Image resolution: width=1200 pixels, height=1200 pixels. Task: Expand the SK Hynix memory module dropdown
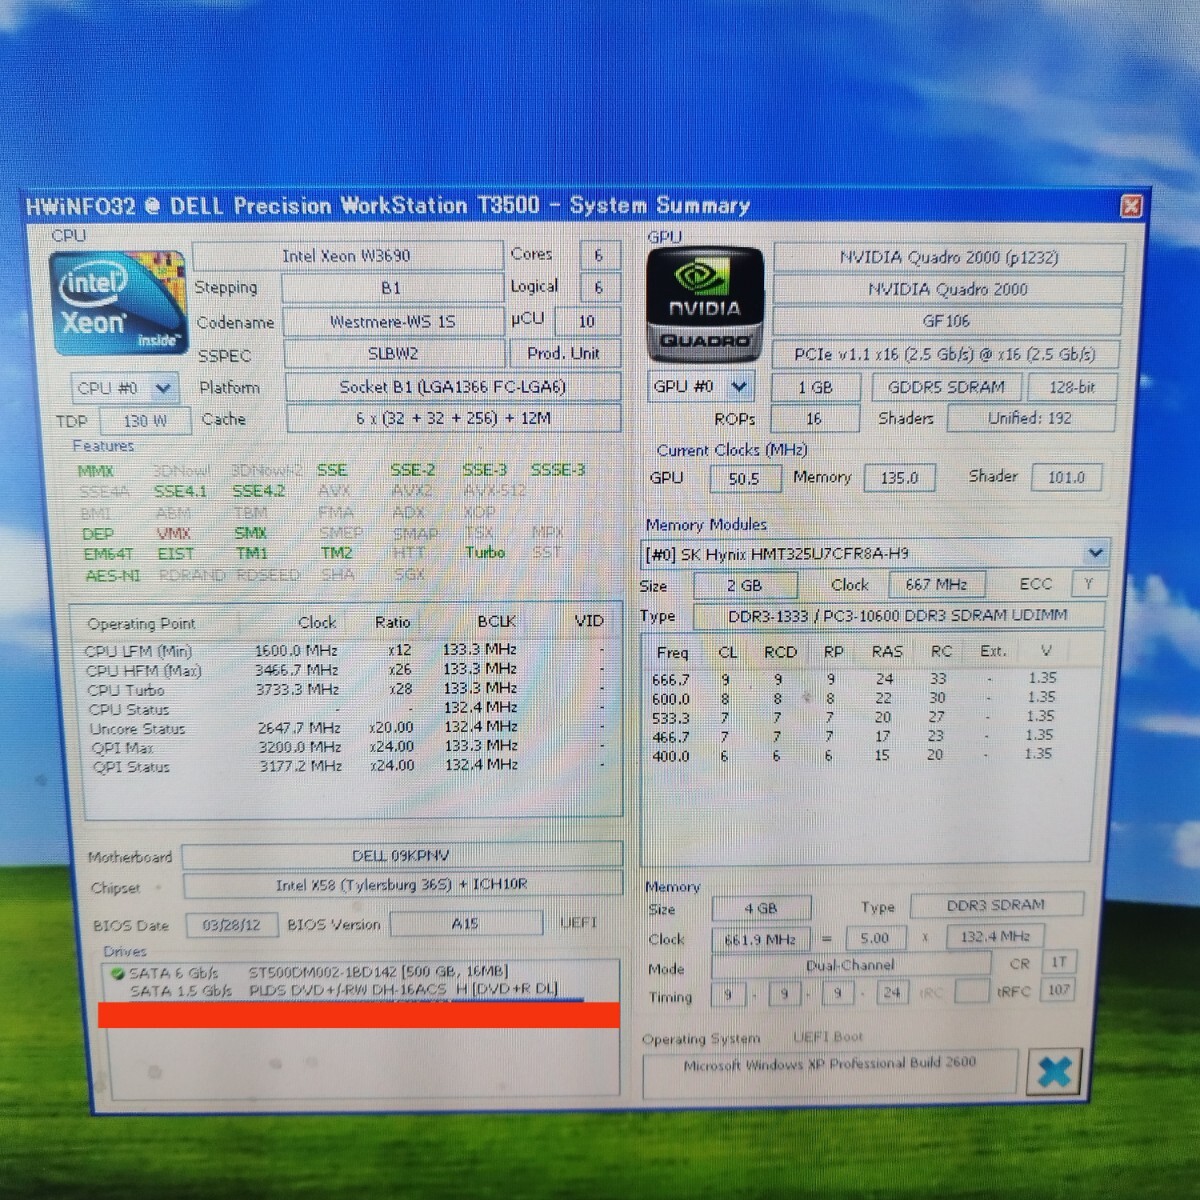[x=1095, y=553]
